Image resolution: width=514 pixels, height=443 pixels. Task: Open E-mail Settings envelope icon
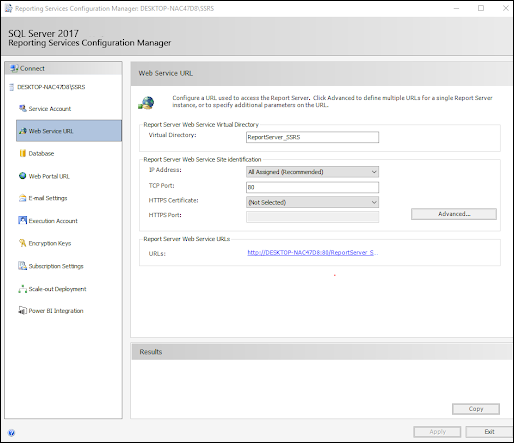point(22,198)
